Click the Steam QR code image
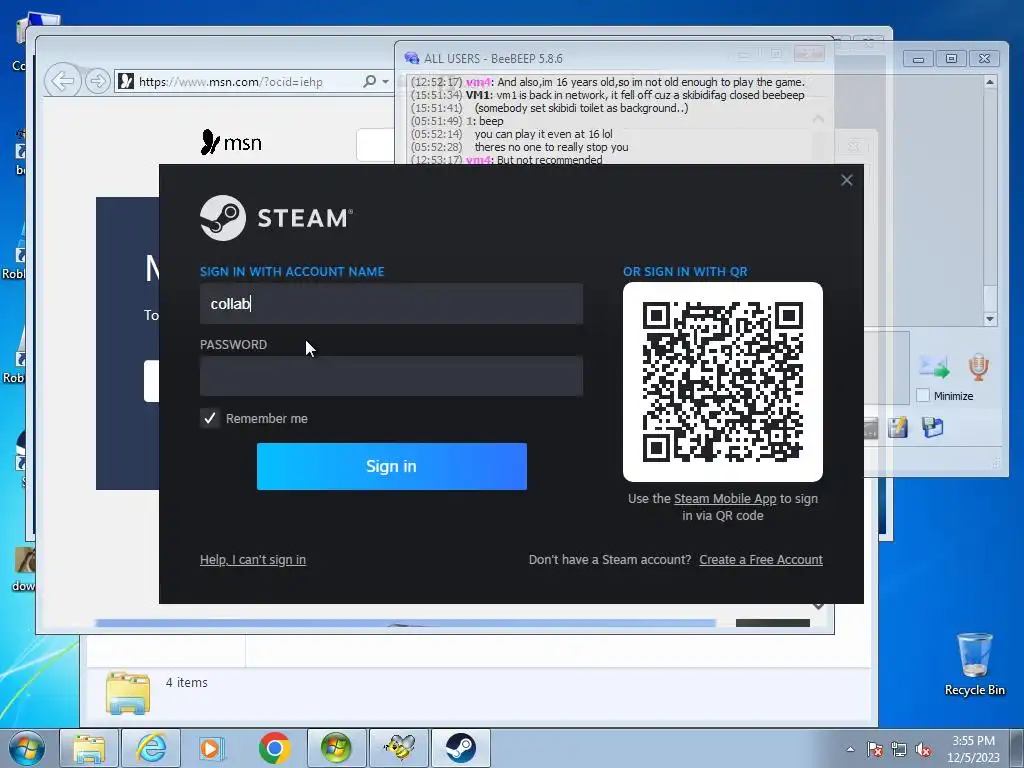 [x=723, y=382]
